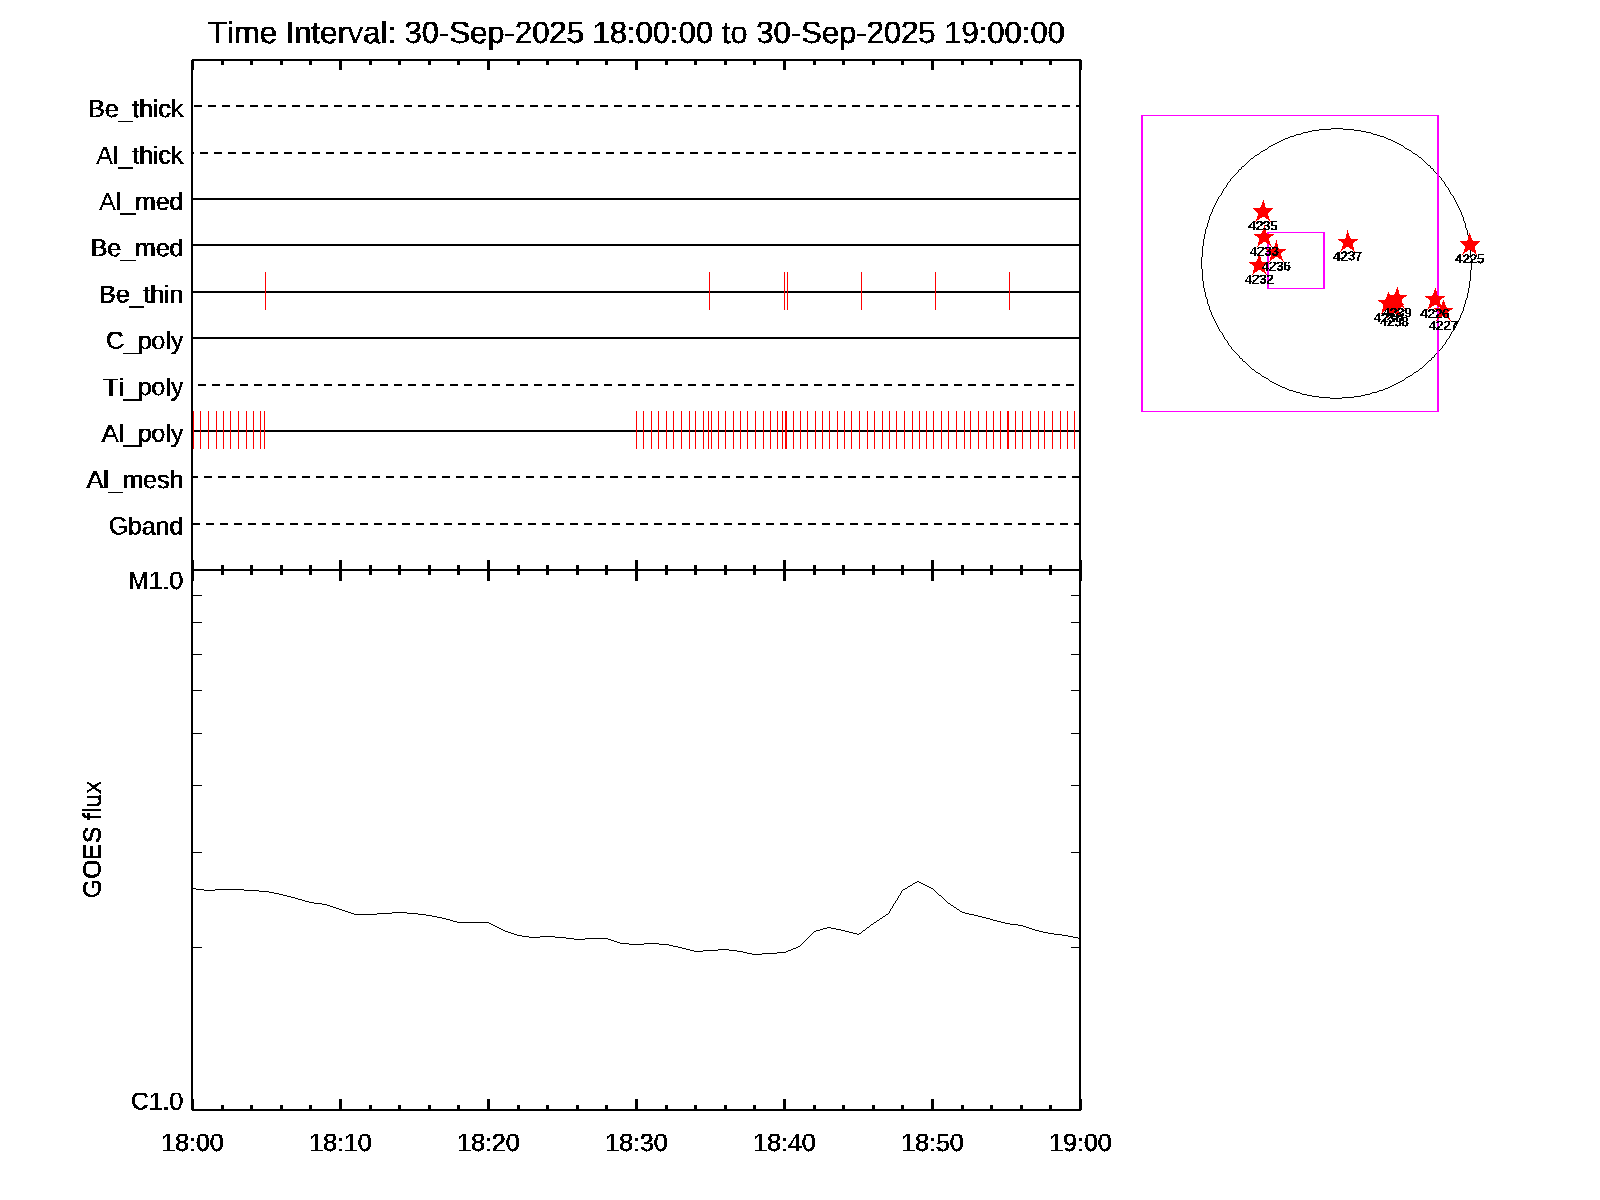
Task: Click the Be_thin filter label
Action: [x=141, y=294]
